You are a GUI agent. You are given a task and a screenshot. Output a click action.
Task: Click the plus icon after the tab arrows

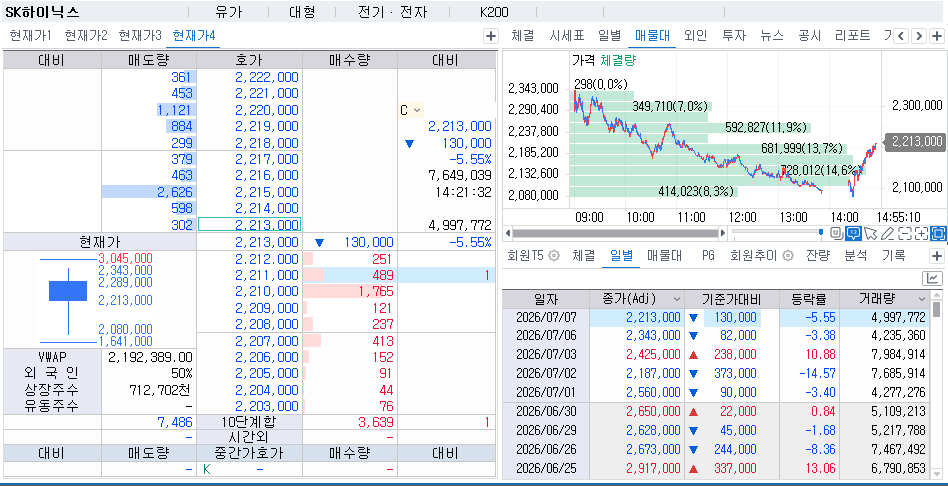[x=936, y=36]
